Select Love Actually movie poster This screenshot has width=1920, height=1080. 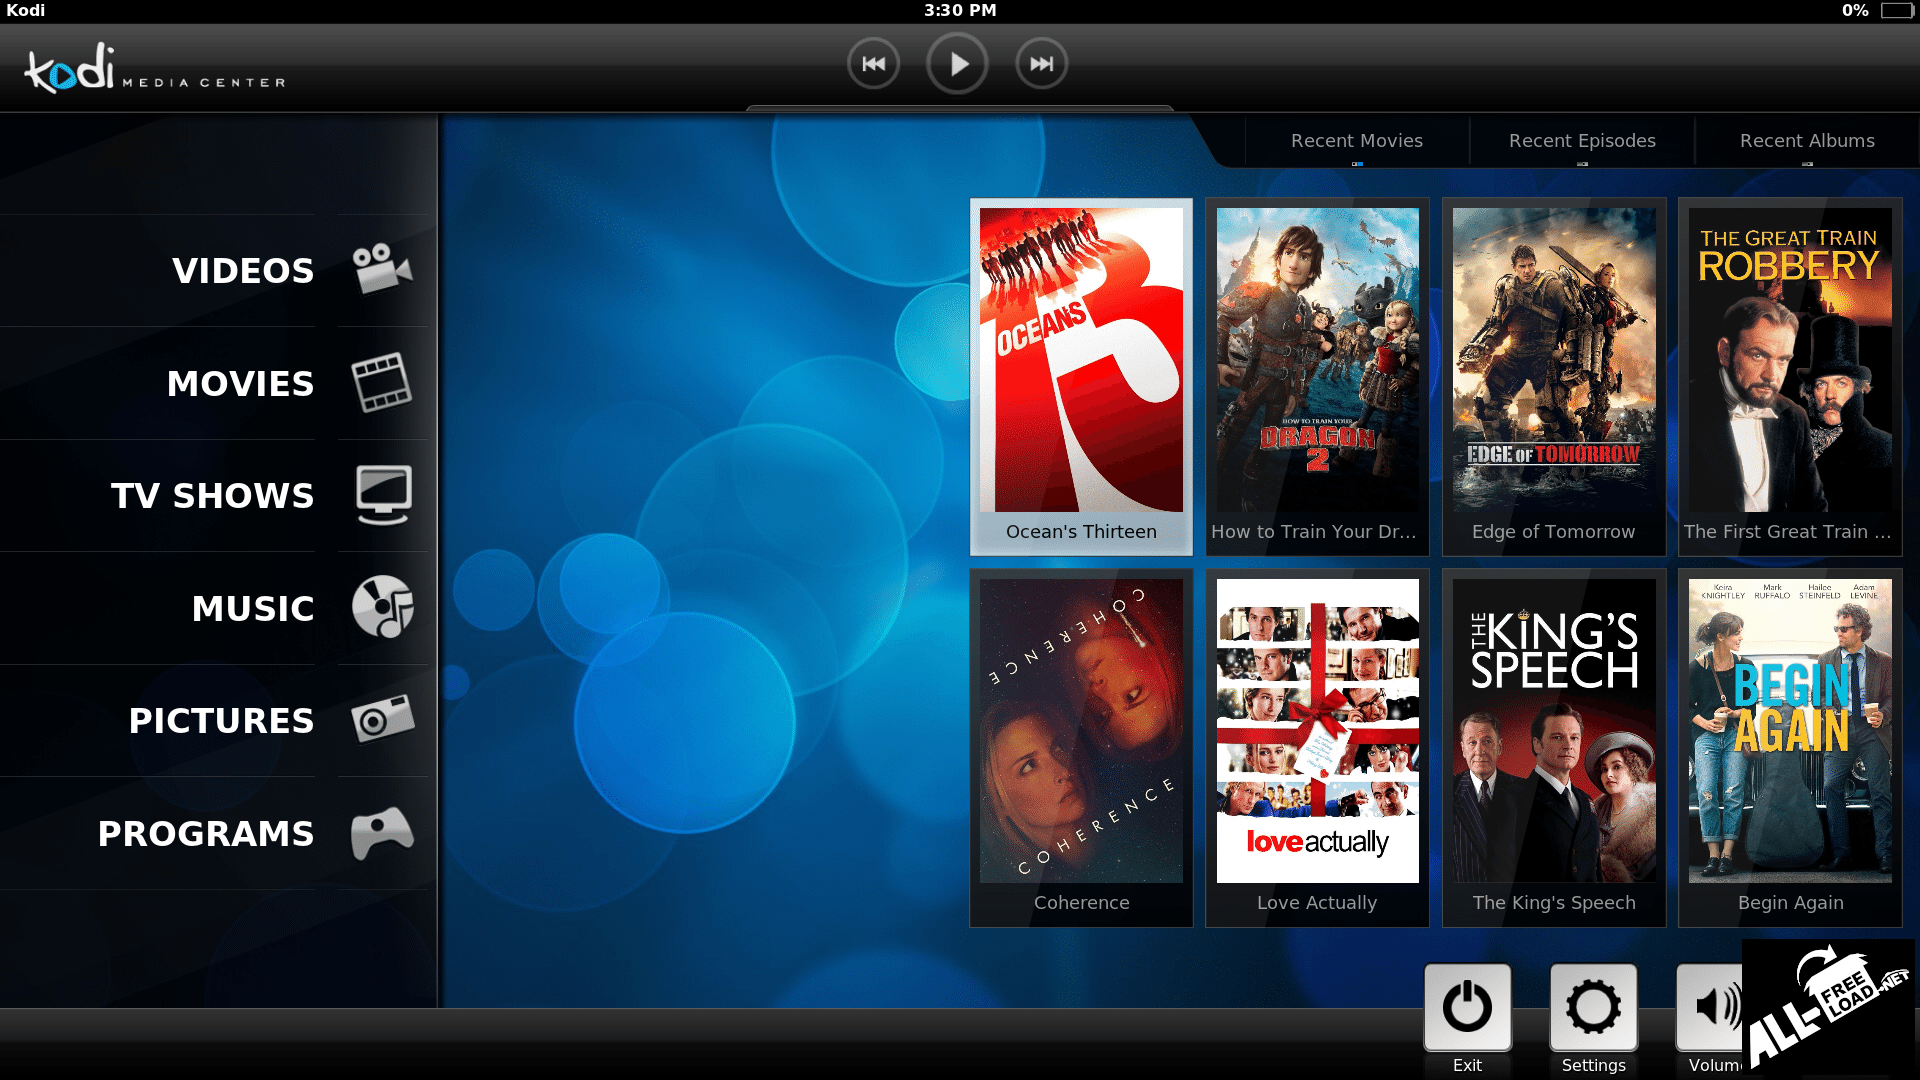pyautogui.click(x=1317, y=731)
